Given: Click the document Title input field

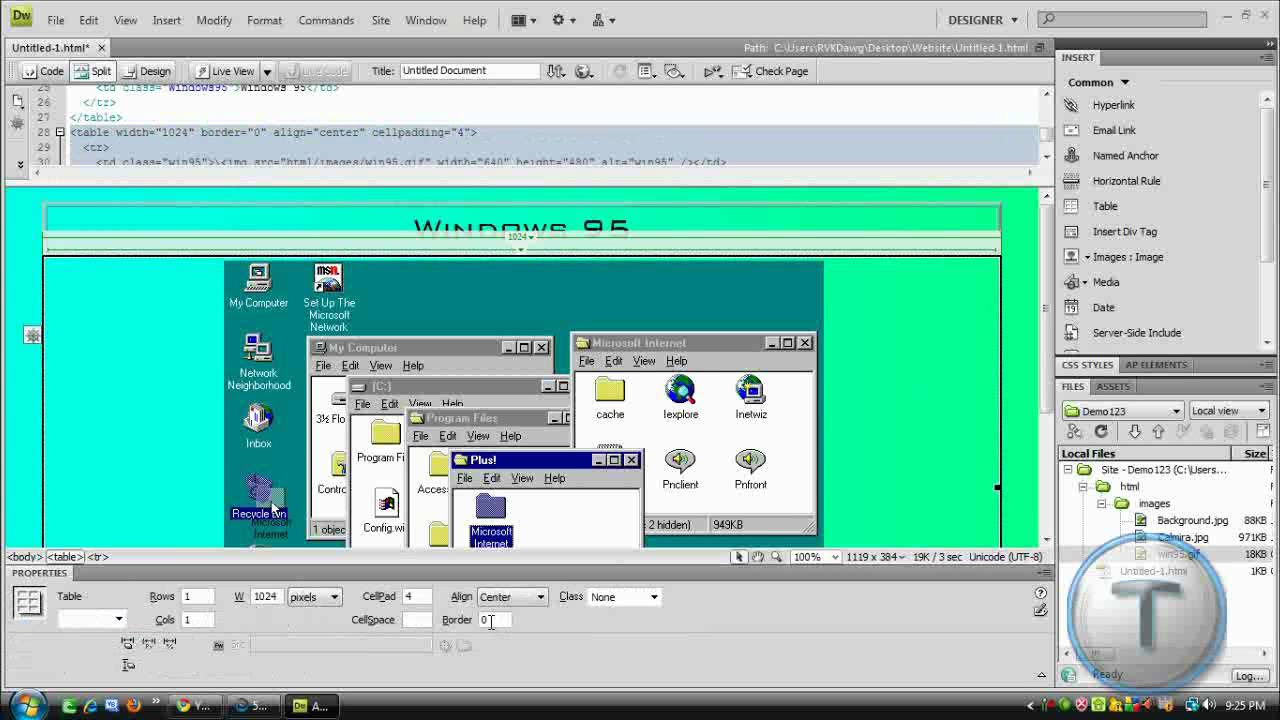Looking at the screenshot, I should (469, 71).
